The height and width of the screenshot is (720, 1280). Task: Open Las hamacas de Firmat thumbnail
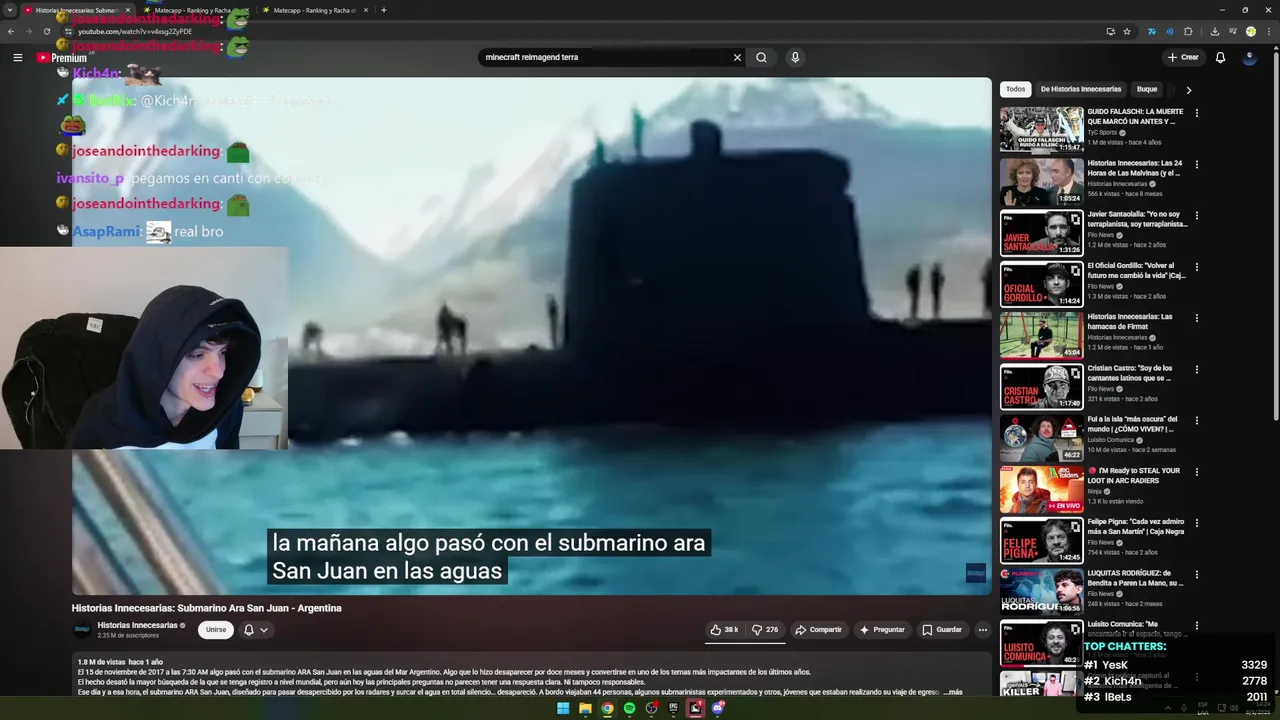(x=1041, y=335)
